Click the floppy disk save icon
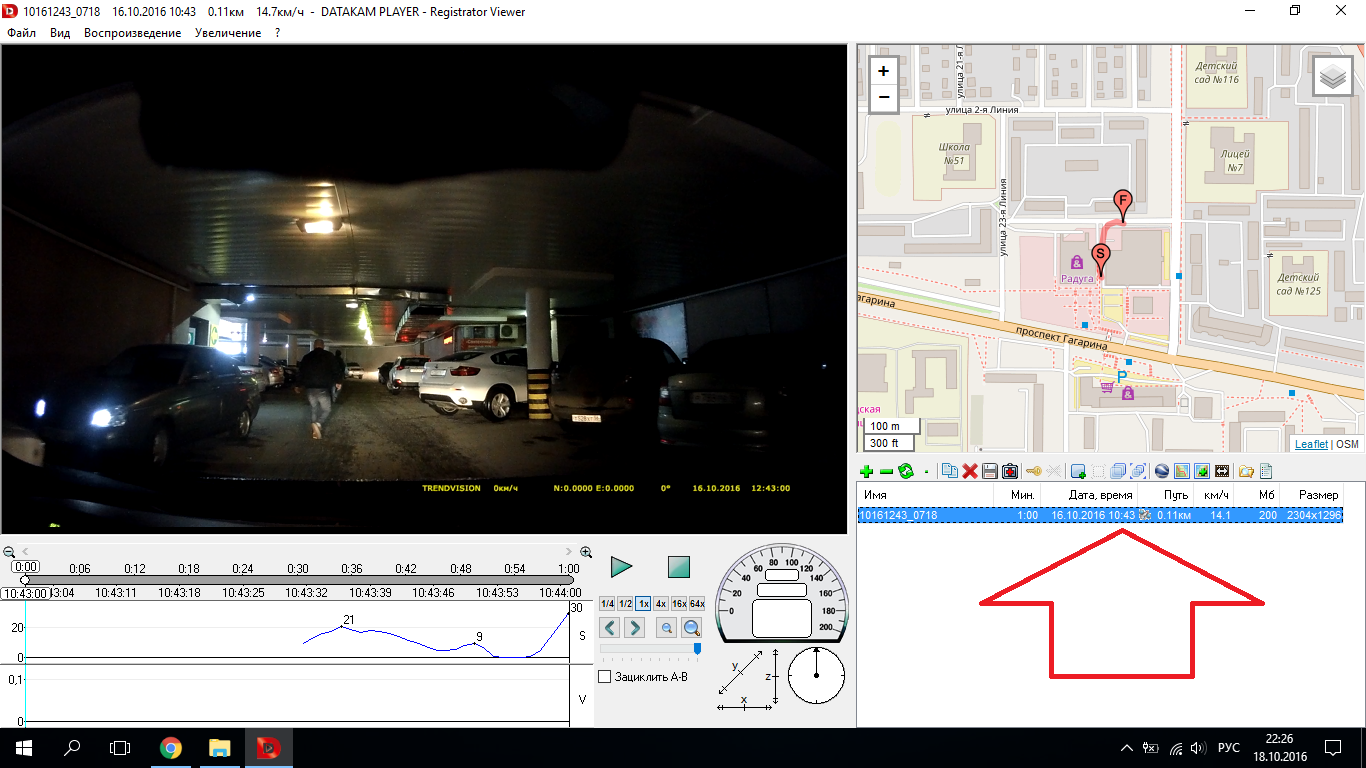 989,471
